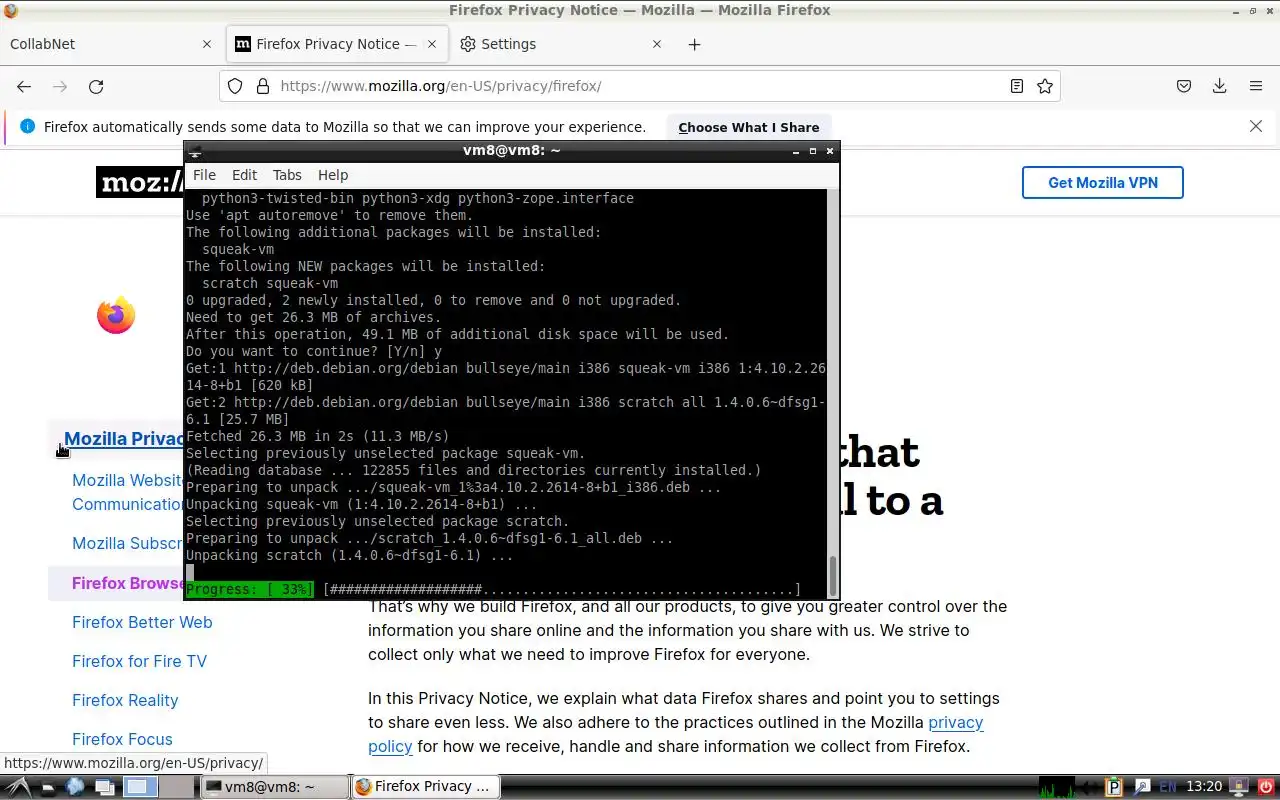
Task: Click the terminal apt progress bar
Action: [x=494, y=590]
